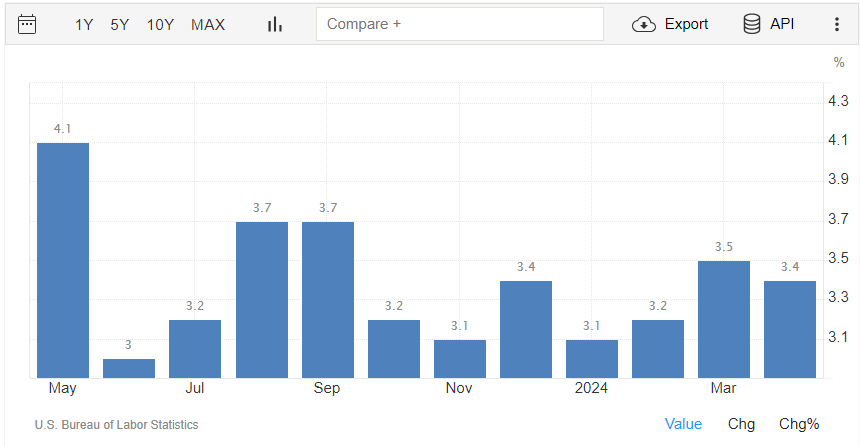This screenshot has width=860, height=446.
Task: Select the 5Y time range
Action: pos(120,25)
